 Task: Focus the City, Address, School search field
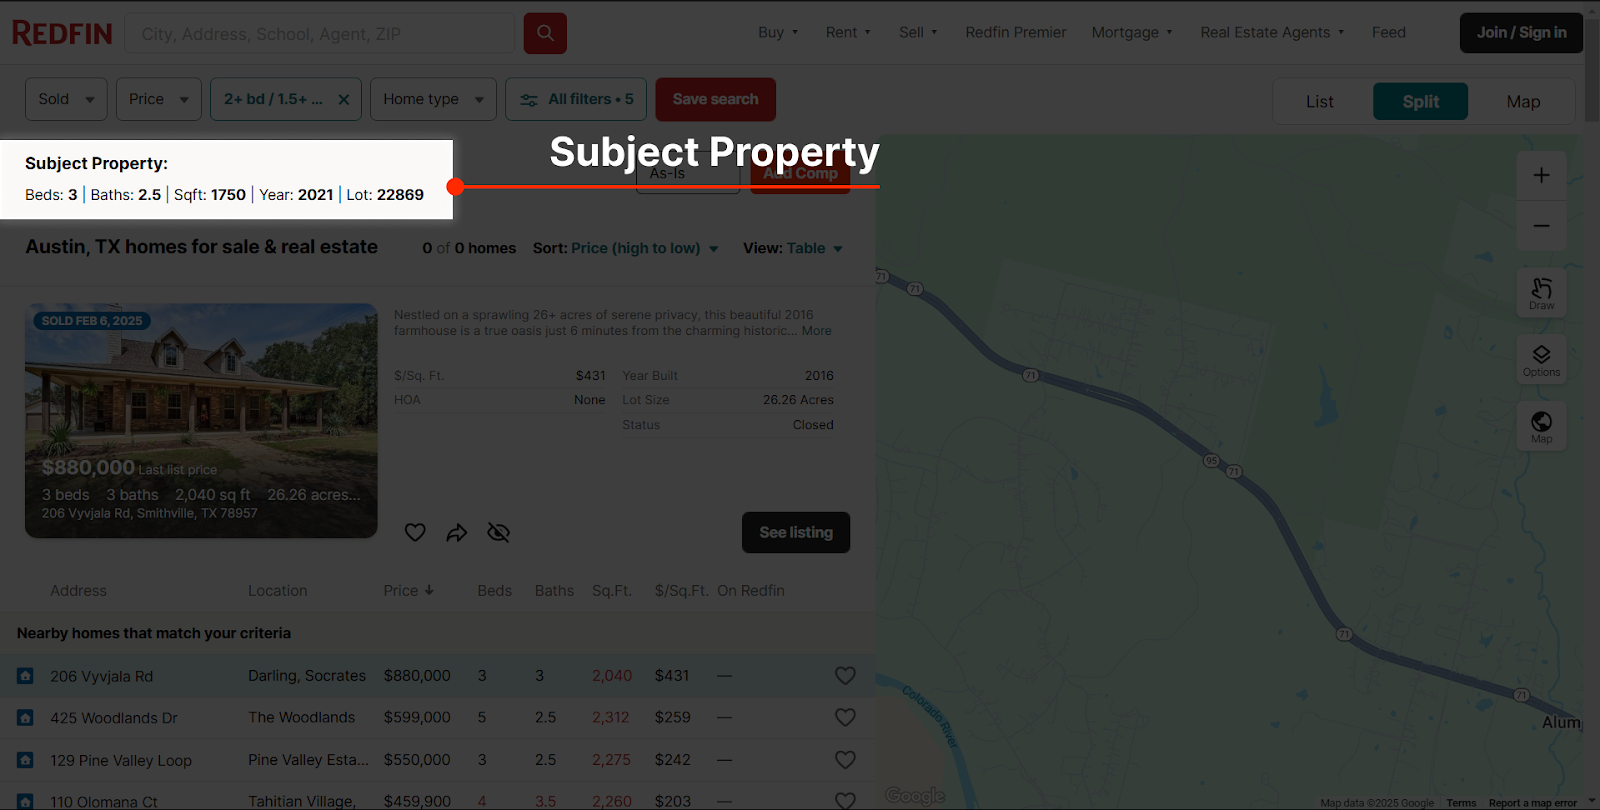[320, 33]
